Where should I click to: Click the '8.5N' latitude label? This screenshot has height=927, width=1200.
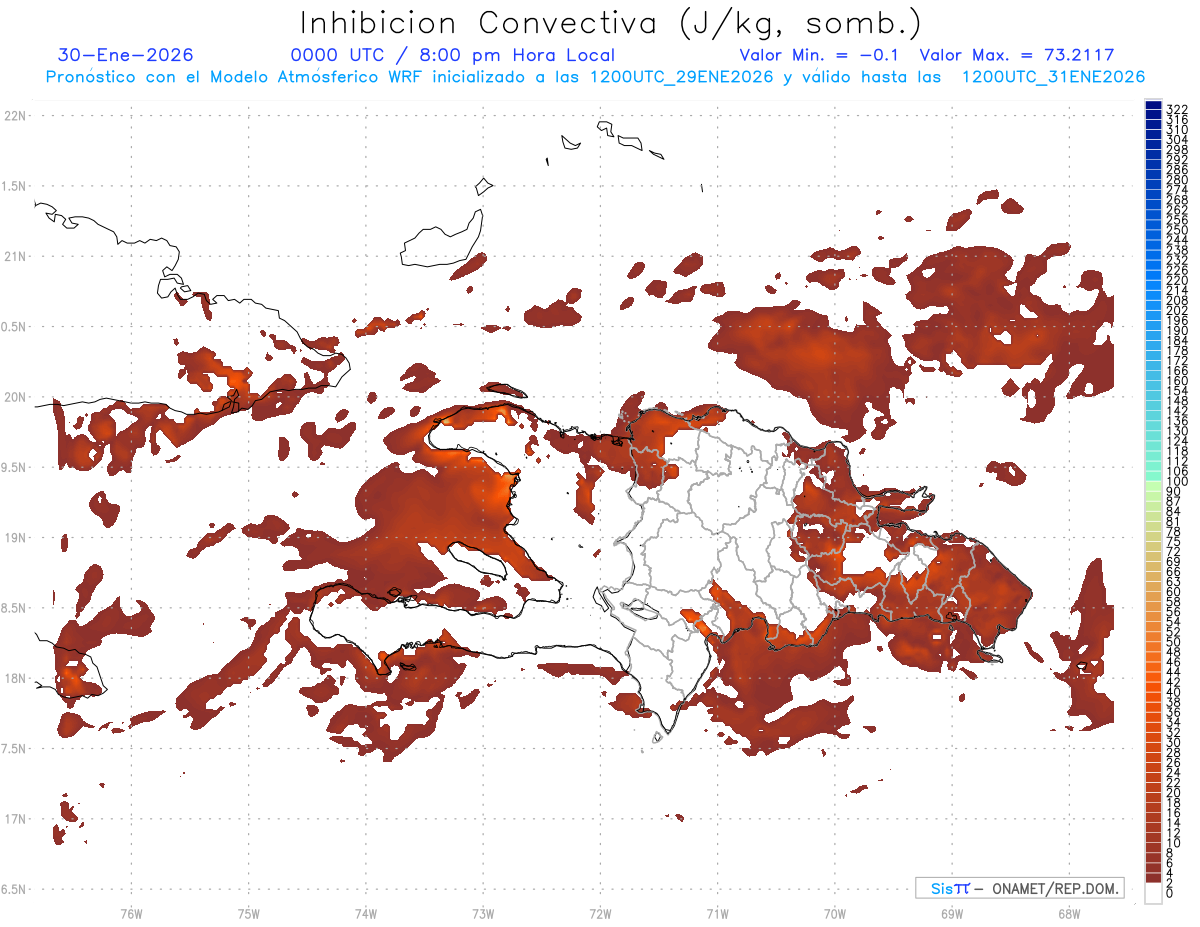(x=15, y=608)
